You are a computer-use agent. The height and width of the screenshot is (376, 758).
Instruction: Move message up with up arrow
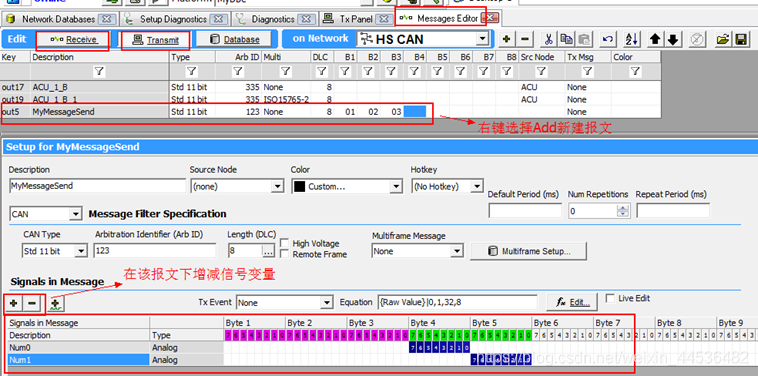(x=655, y=40)
